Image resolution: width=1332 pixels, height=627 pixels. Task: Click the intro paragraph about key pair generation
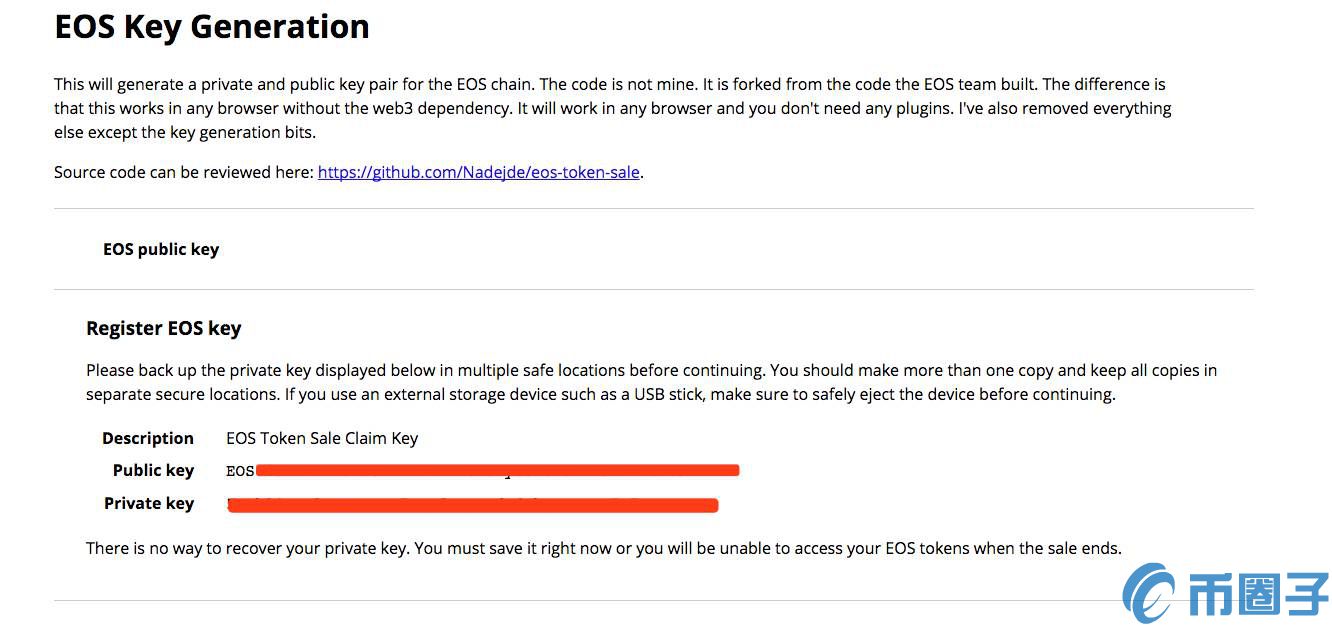pos(613,108)
